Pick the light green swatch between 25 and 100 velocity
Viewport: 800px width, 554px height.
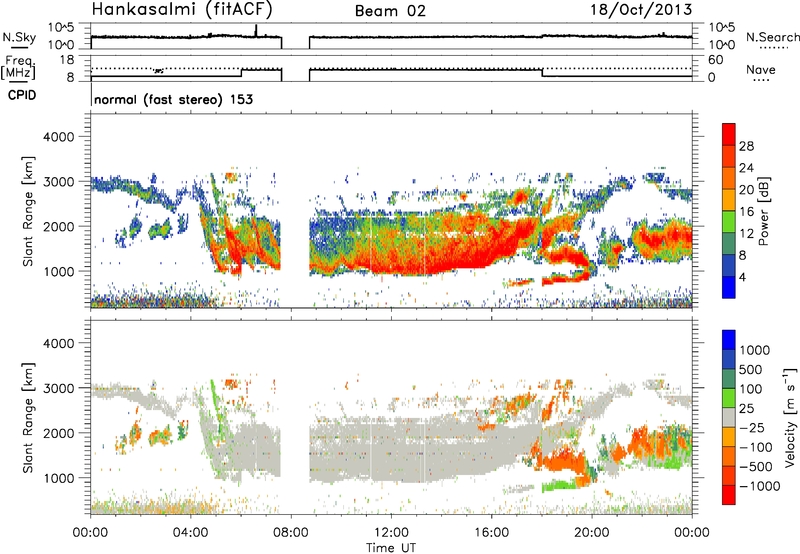[x=729, y=398]
